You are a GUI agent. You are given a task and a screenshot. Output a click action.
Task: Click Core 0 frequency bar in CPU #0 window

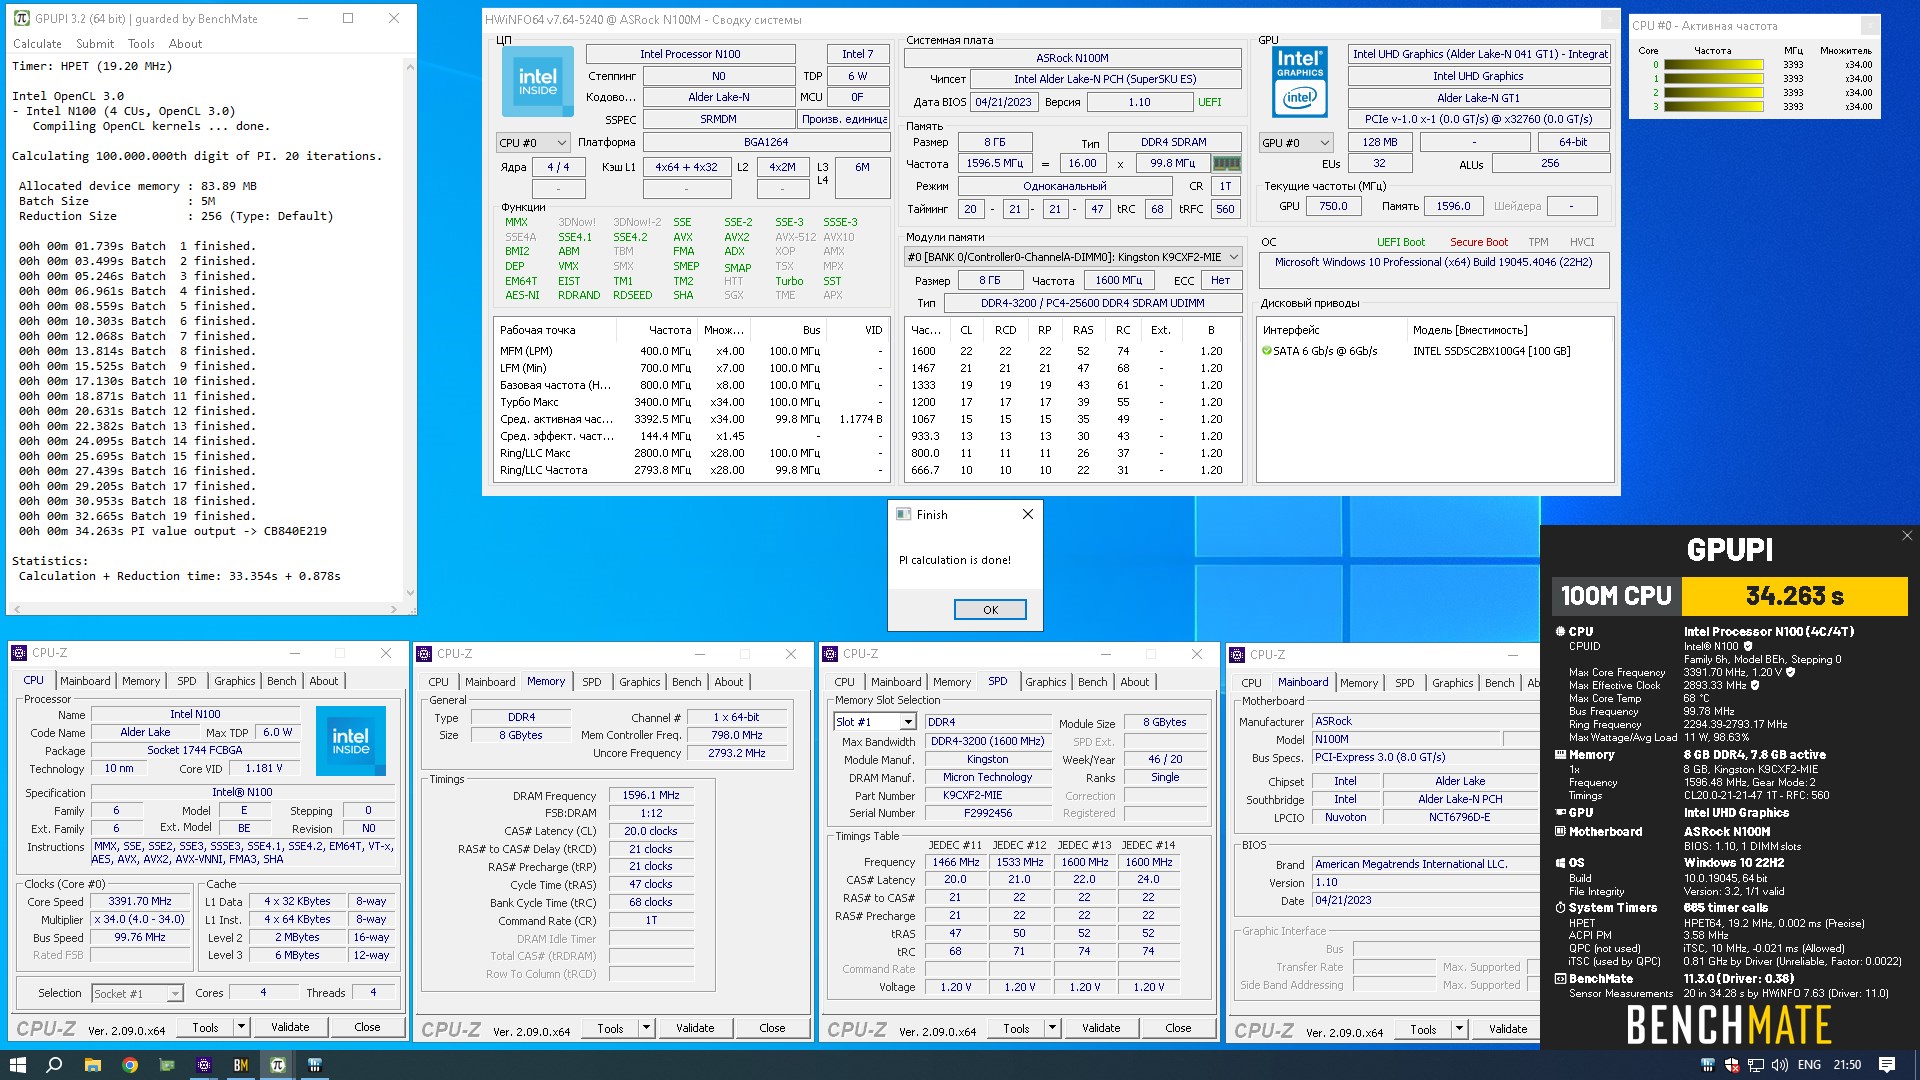click(1713, 65)
